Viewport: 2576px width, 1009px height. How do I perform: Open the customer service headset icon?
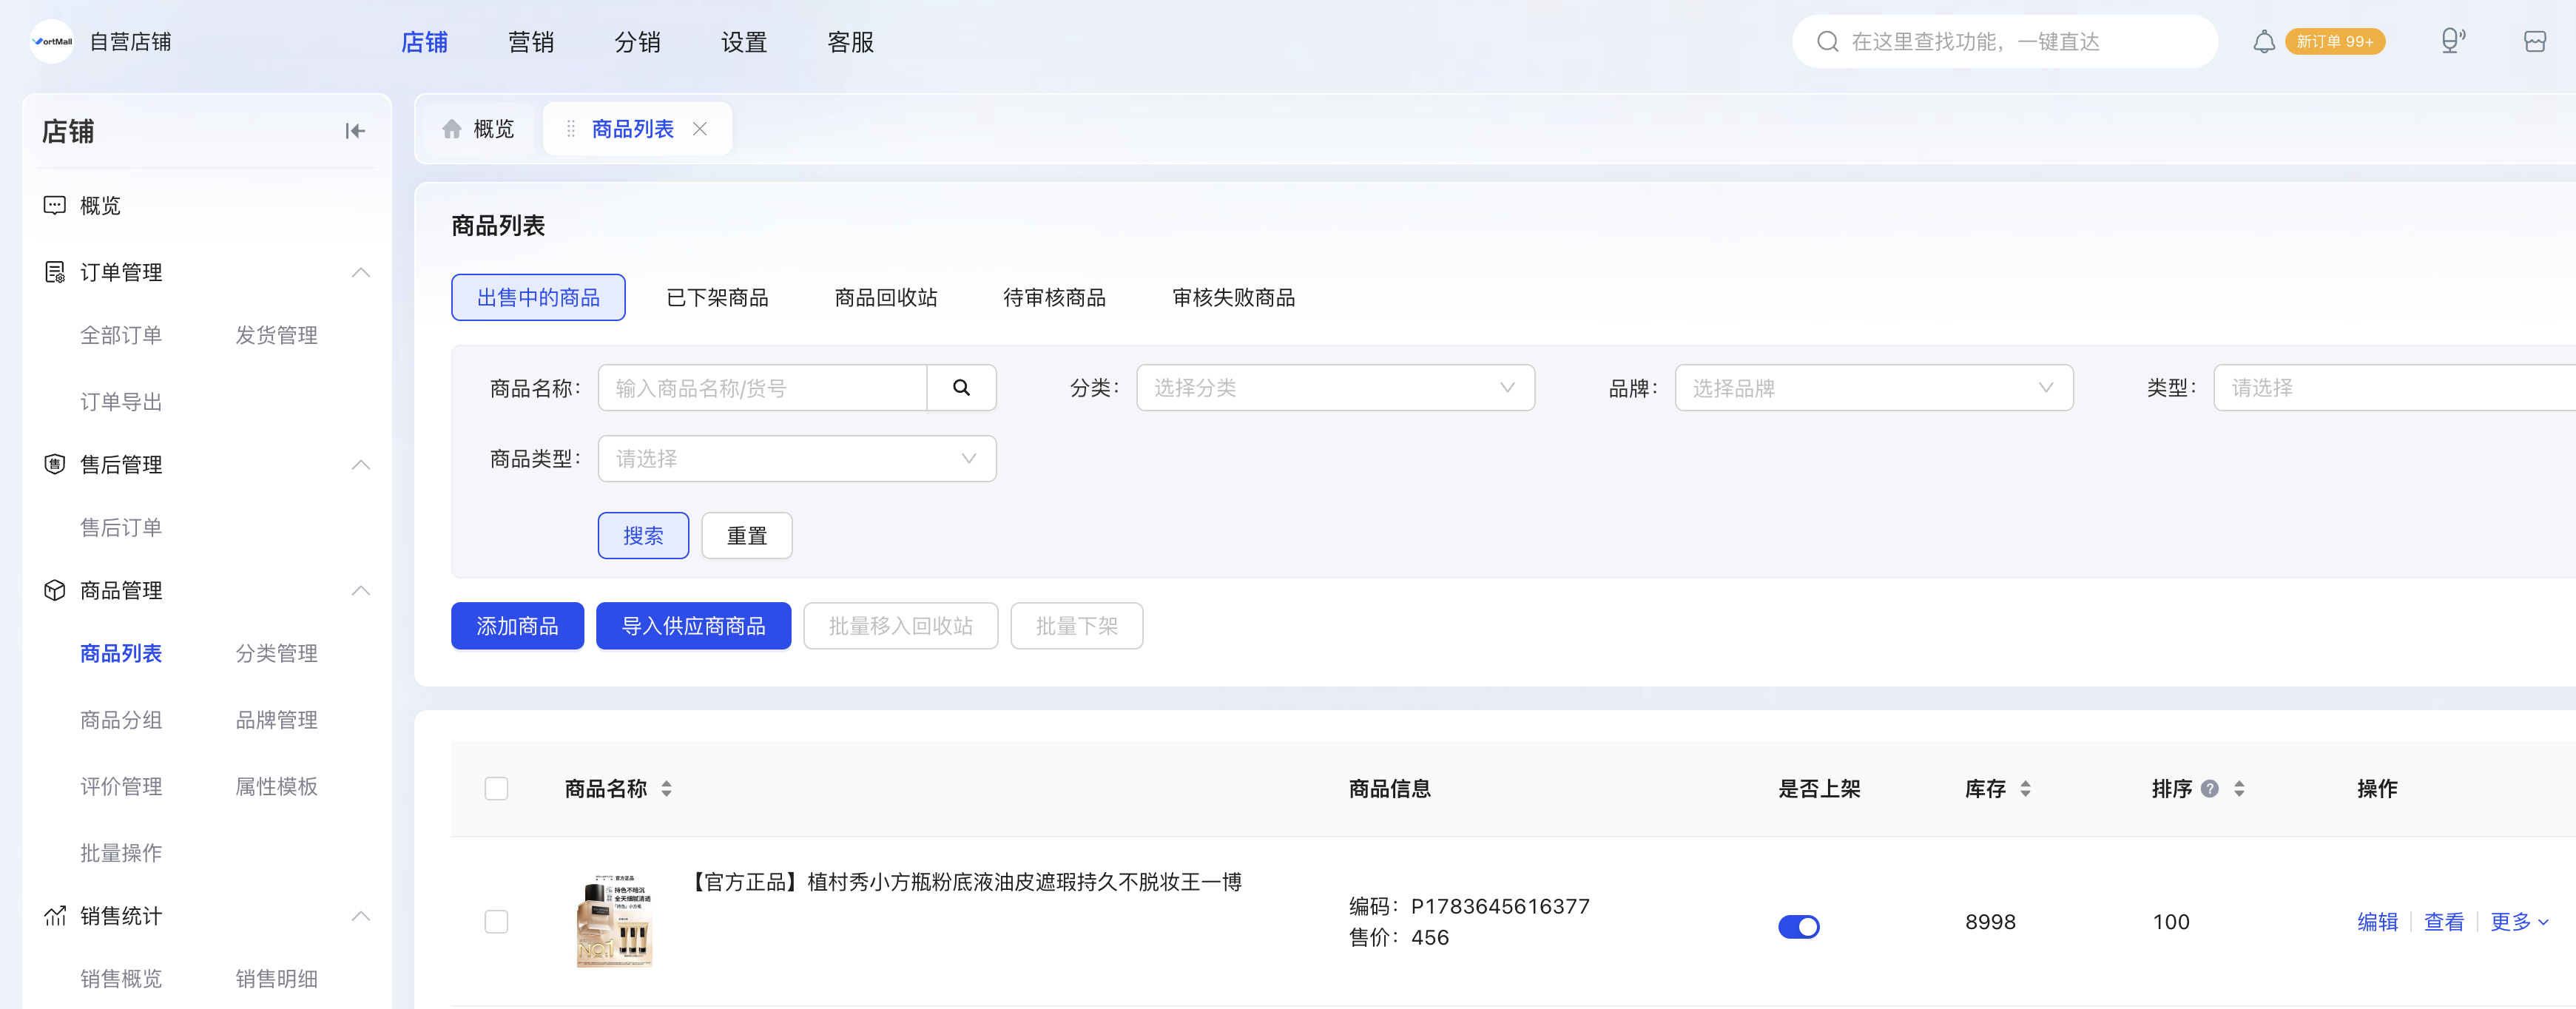coord(2452,41)
